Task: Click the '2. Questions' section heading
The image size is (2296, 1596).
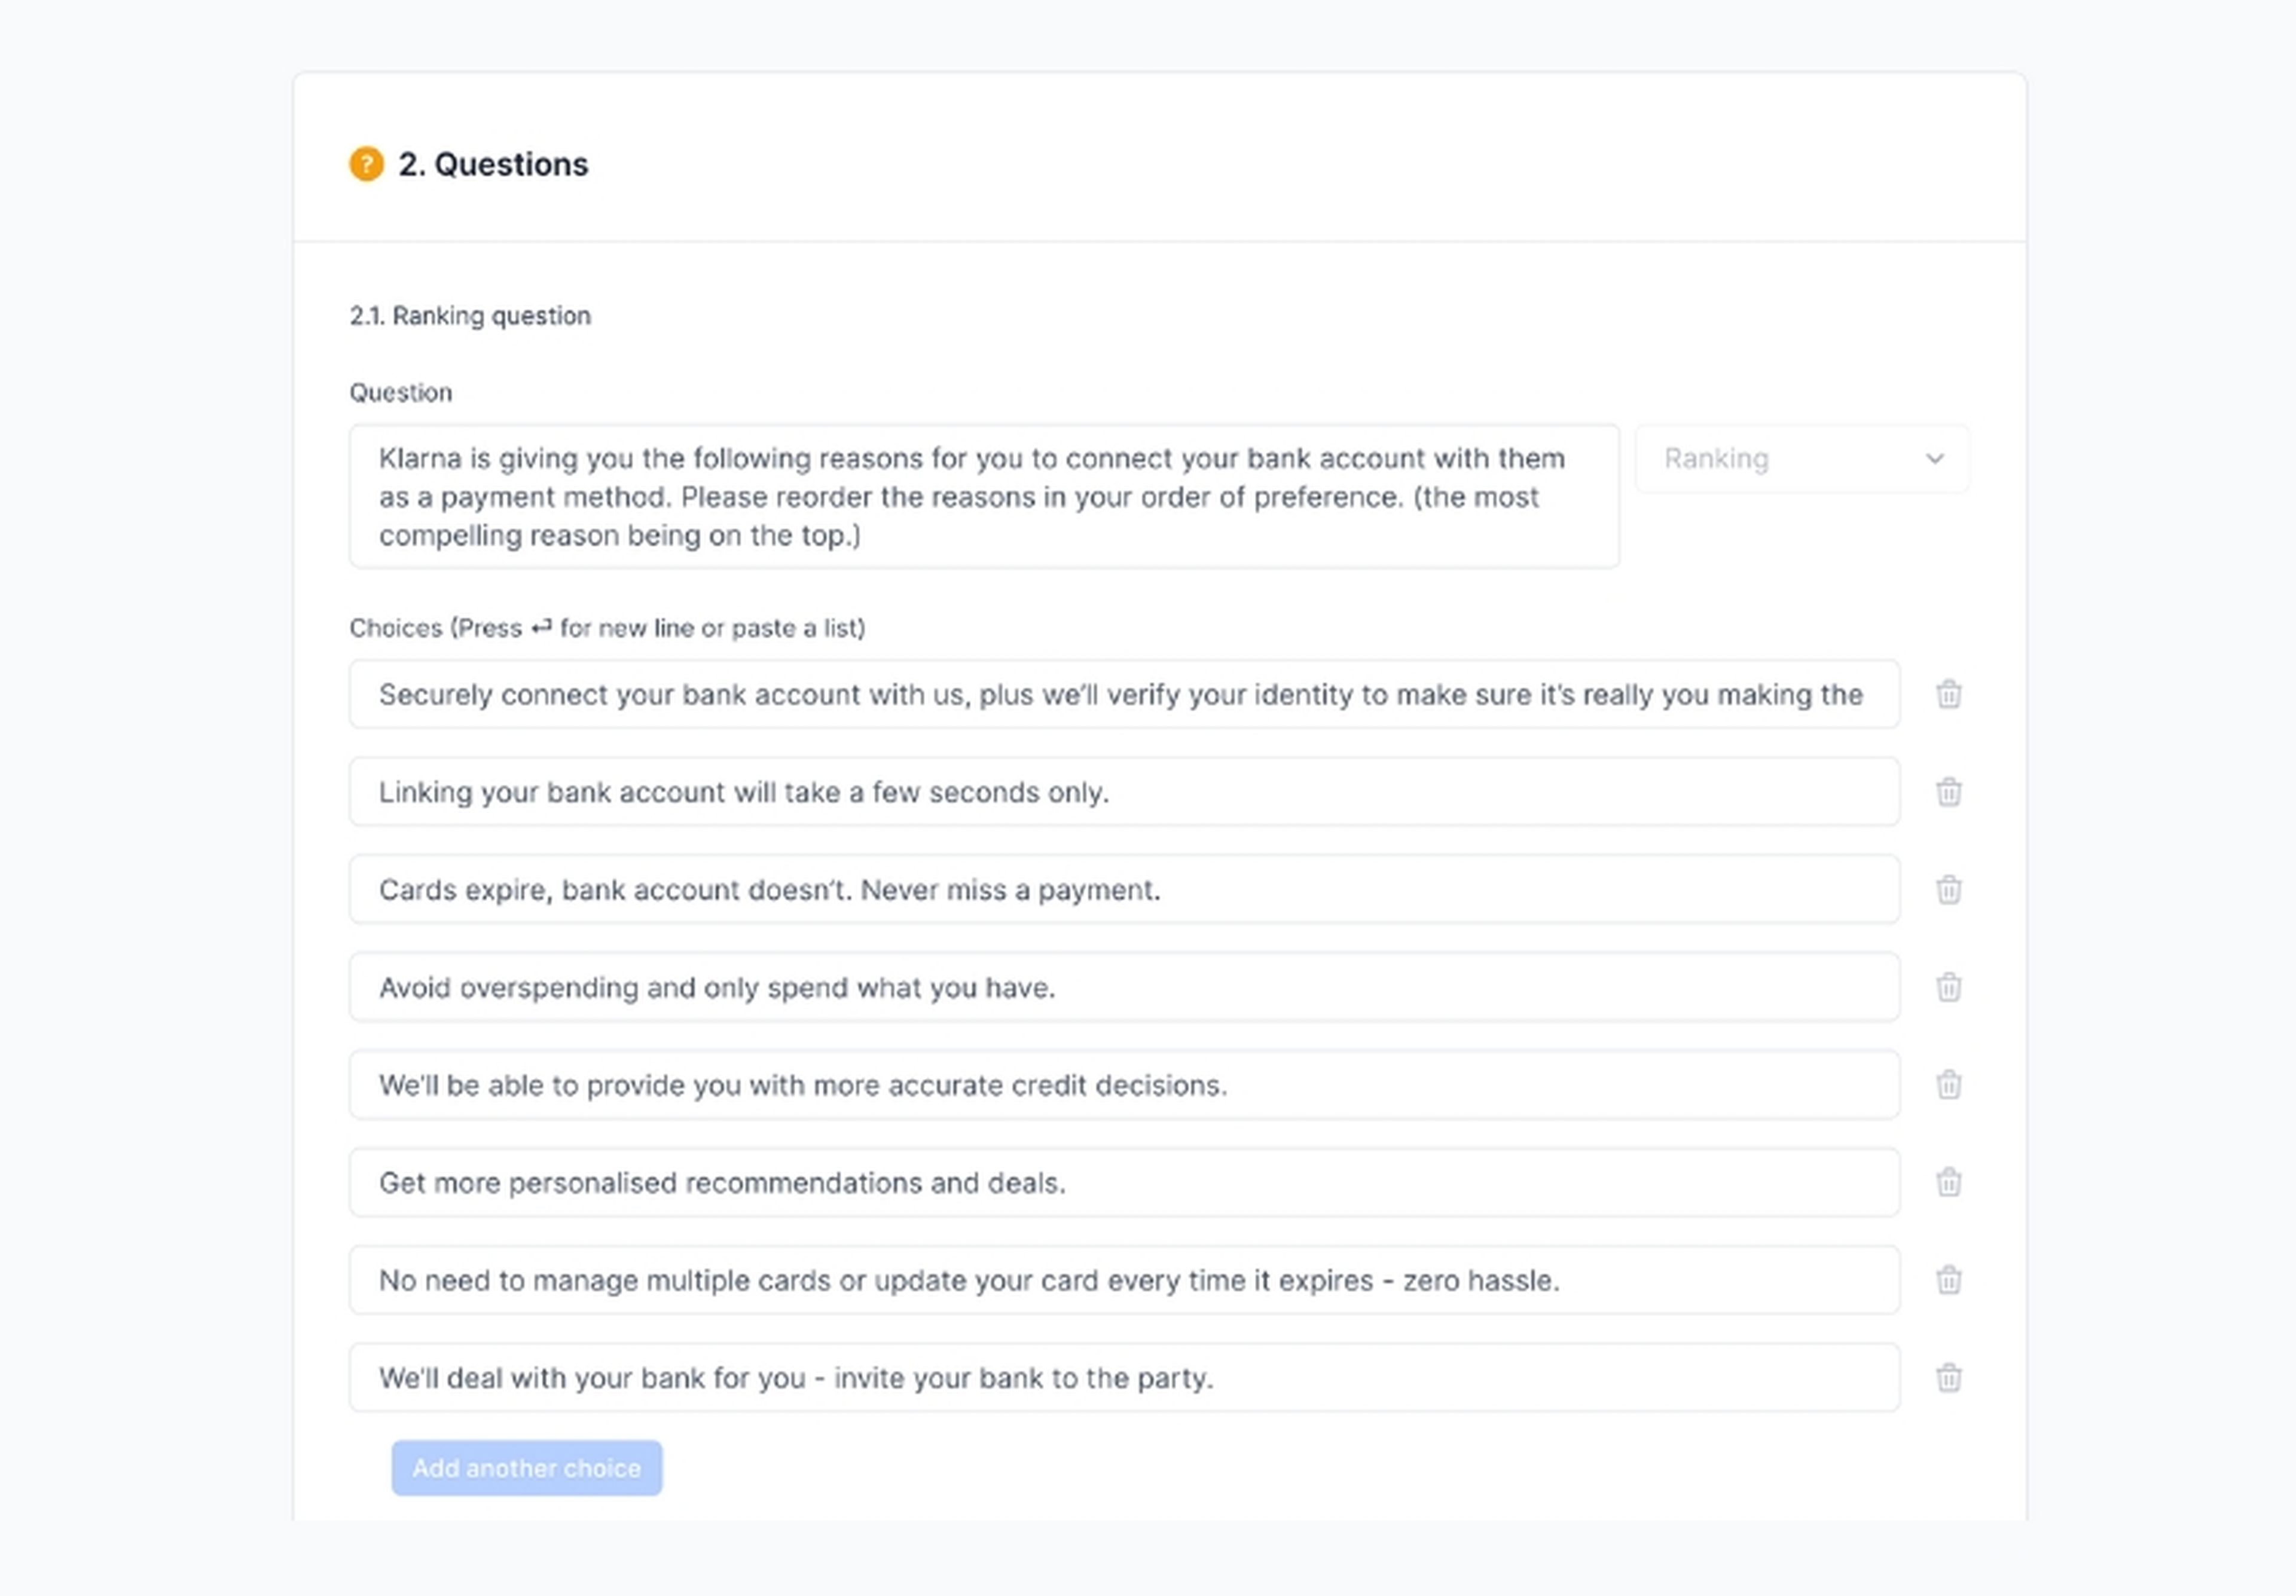Action: click(x=493, y=164)
